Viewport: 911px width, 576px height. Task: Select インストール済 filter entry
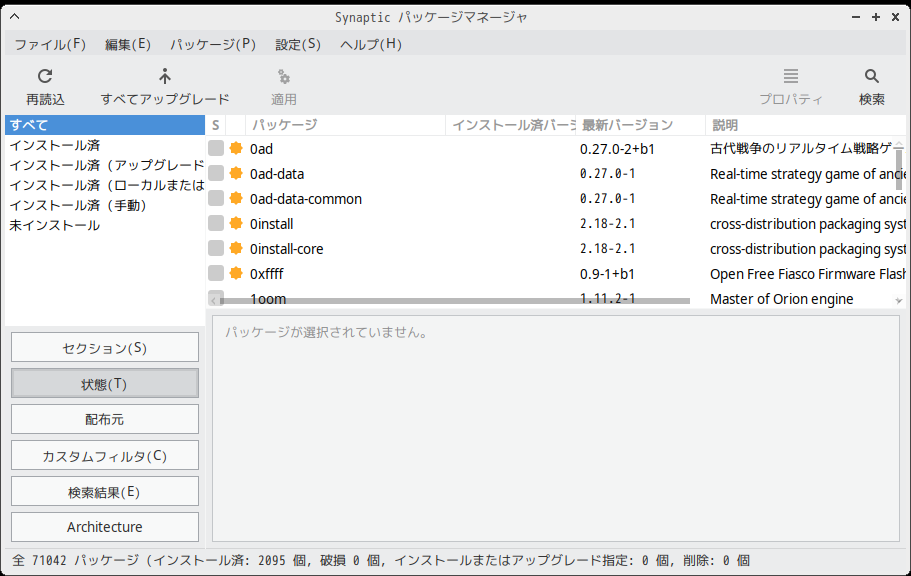(x=105, y=145)
